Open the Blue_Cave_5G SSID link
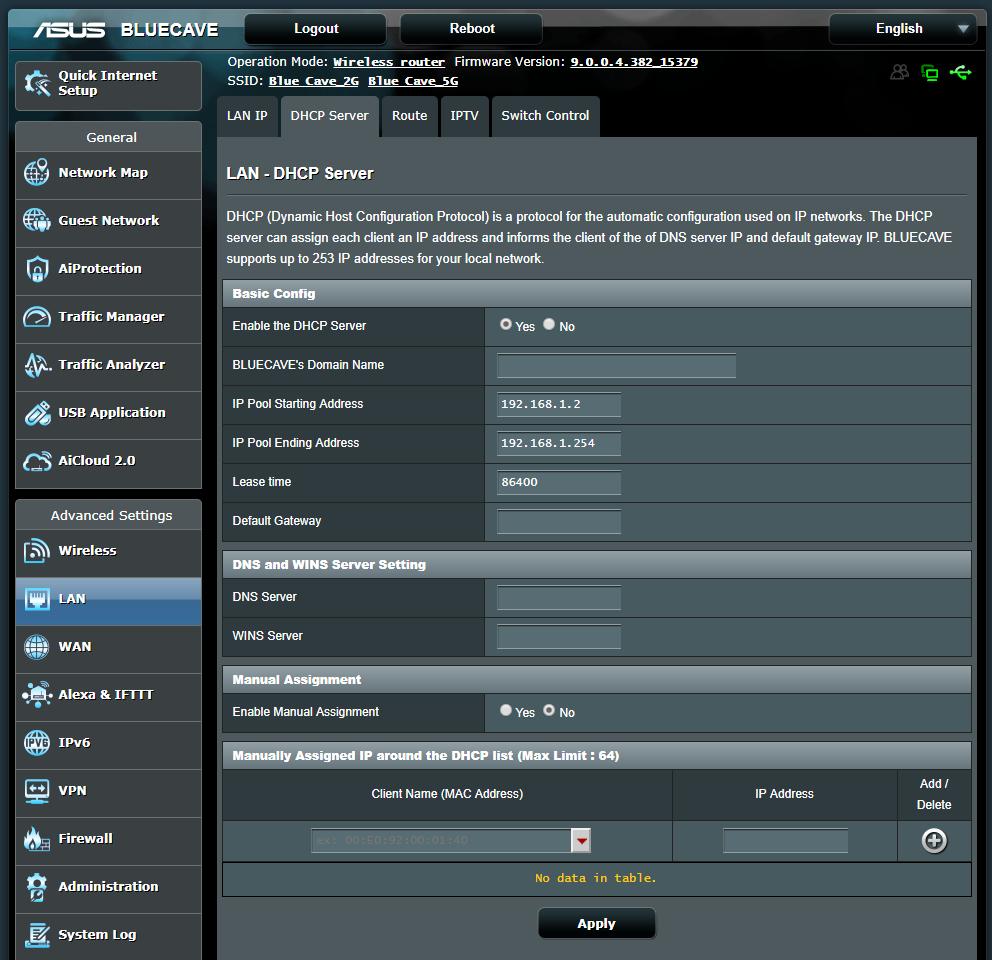Screen dimensions: 992x960 tap(413, 81)
